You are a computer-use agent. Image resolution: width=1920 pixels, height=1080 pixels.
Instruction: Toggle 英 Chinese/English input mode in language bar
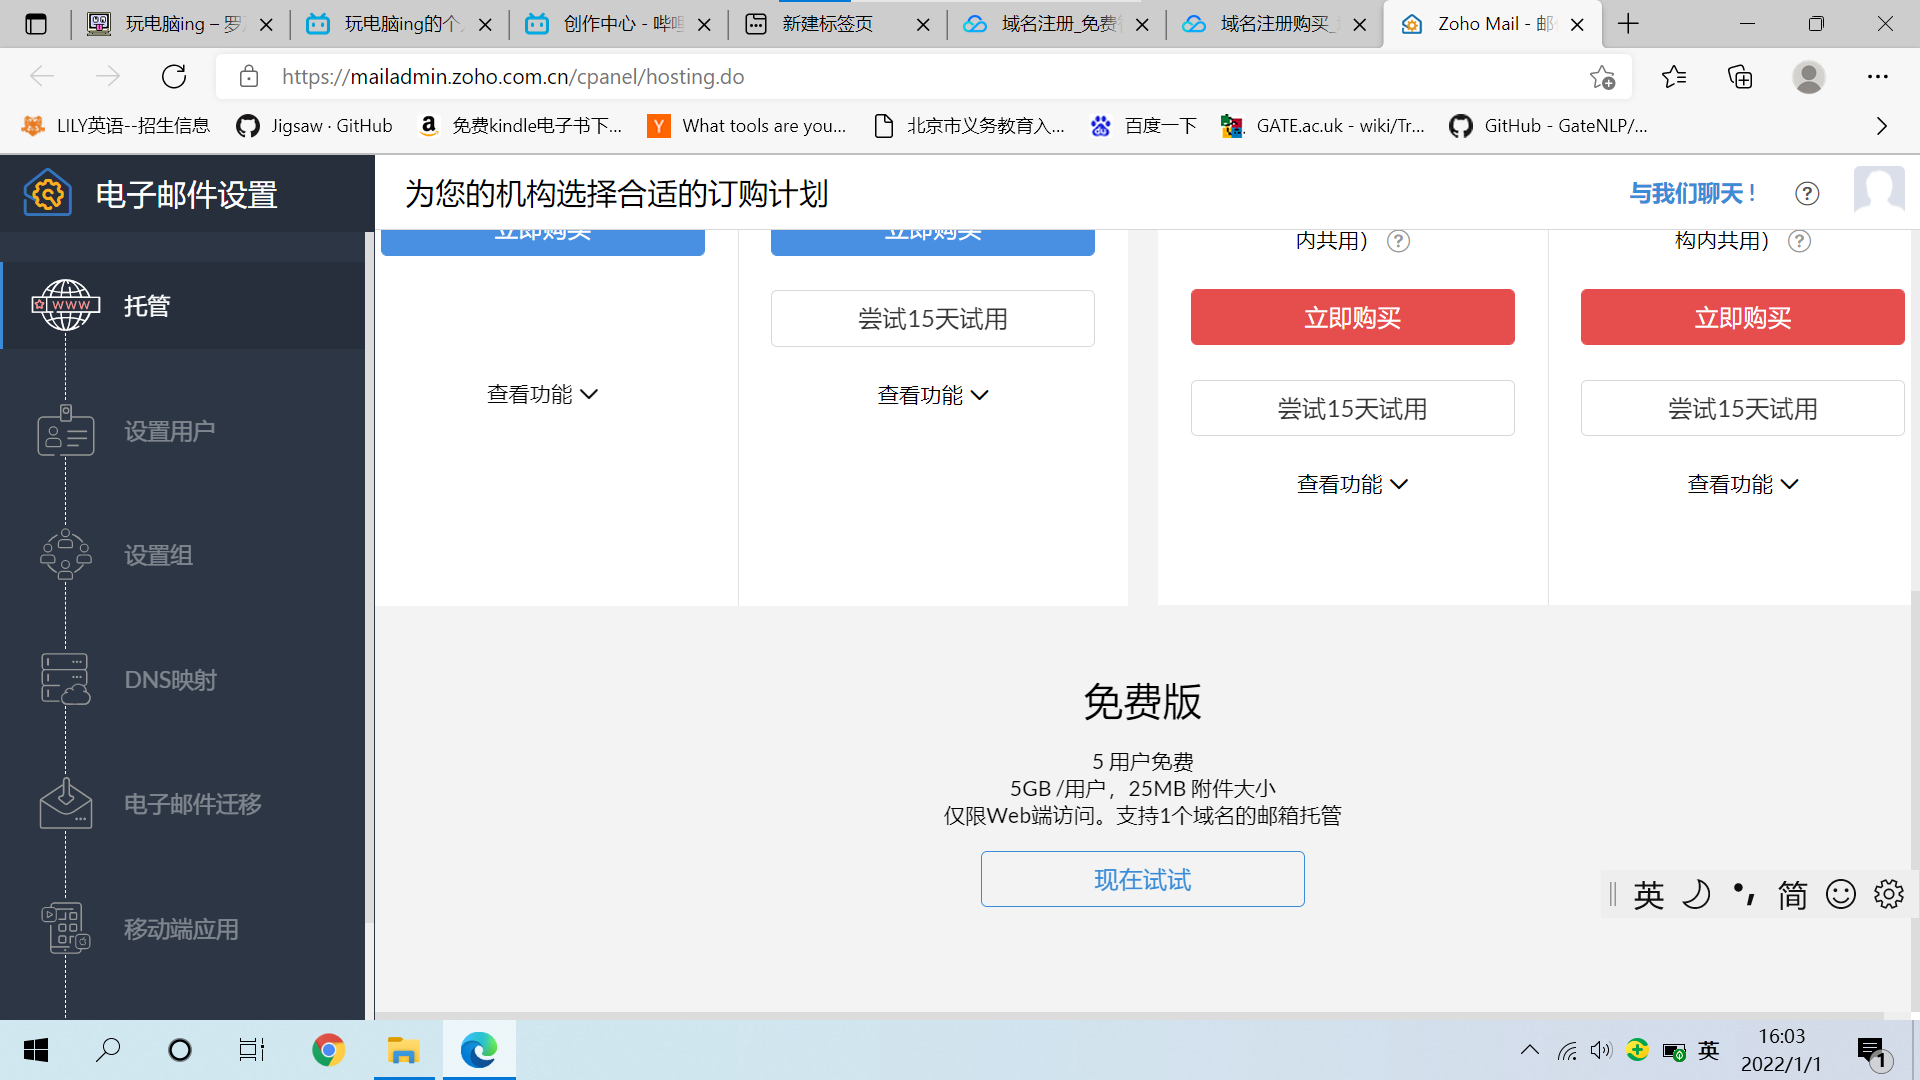(x=1648, y=894)
